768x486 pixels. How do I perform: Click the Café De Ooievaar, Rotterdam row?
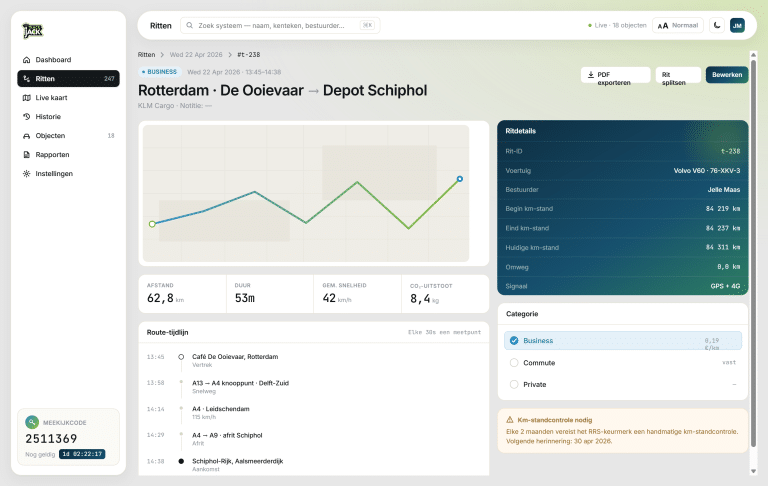(x=313, y=361)
